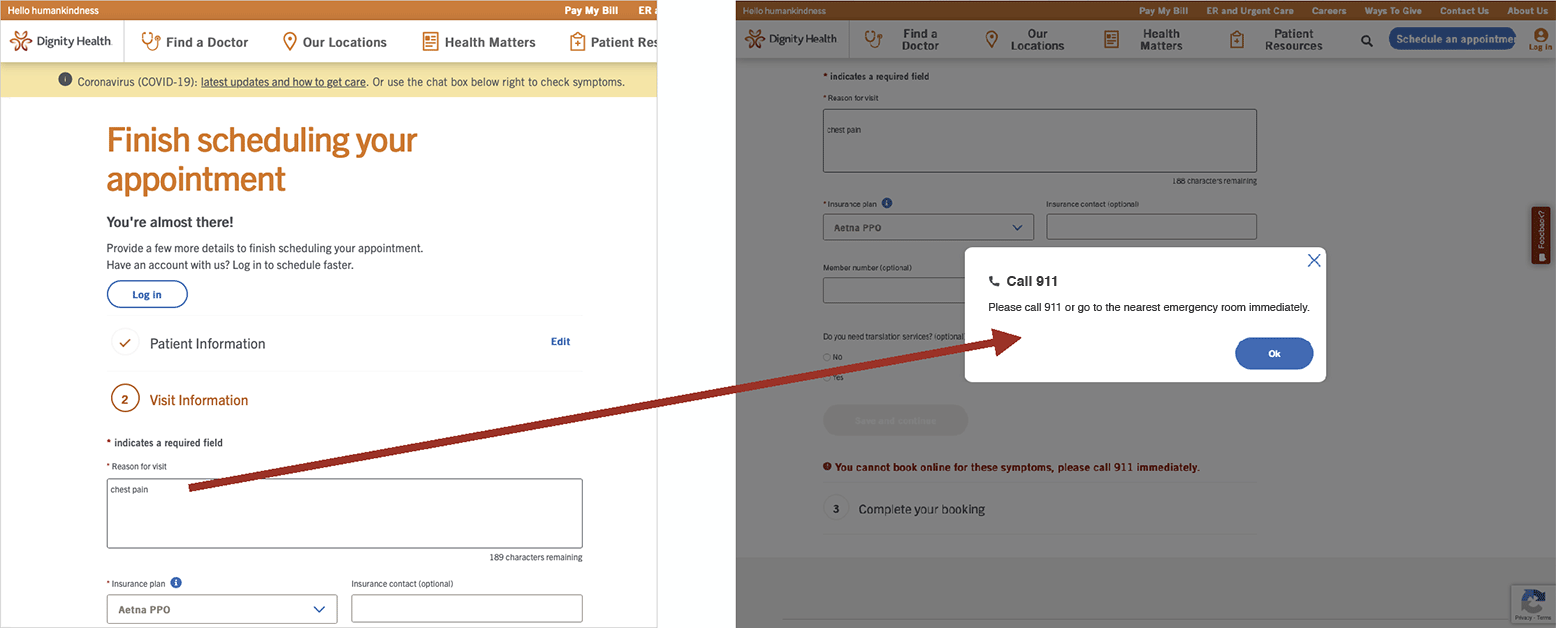Click the outlined Log in button
The image size is (1556, 628).
[x=147, y=294]
